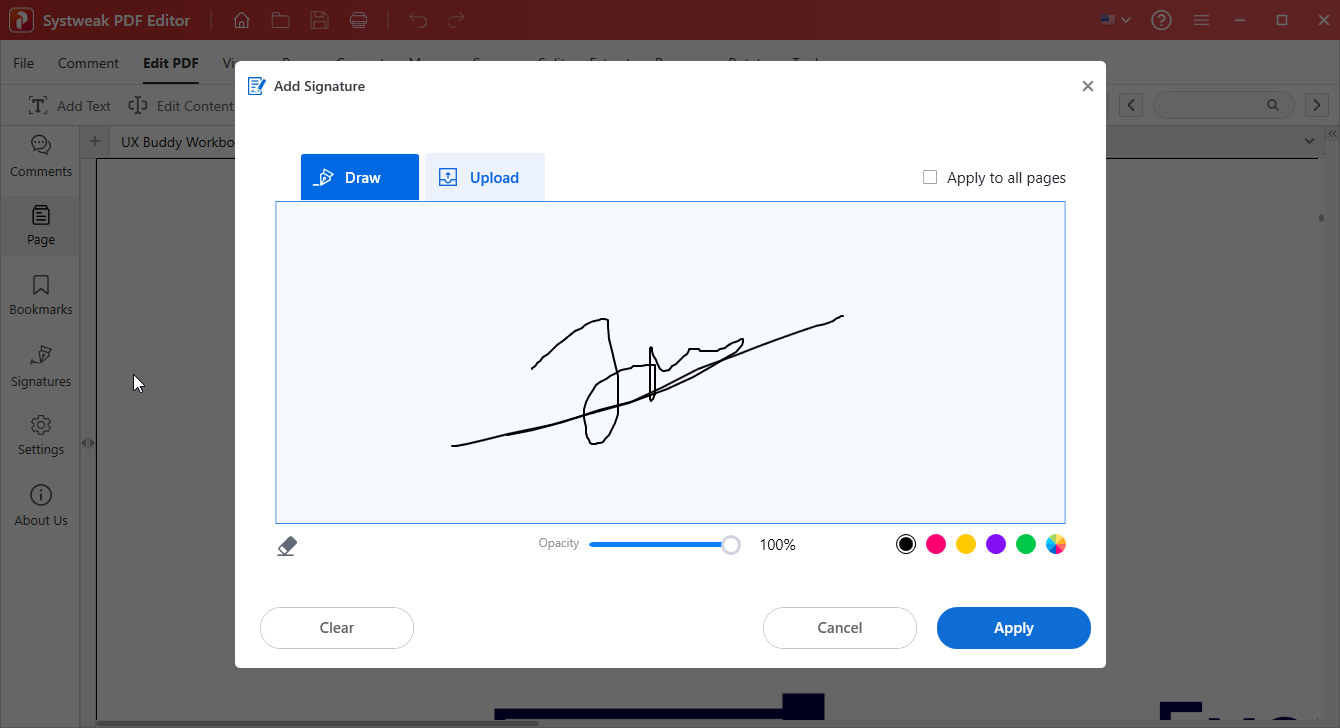Open the language selection dropdown

point(1114,20)
